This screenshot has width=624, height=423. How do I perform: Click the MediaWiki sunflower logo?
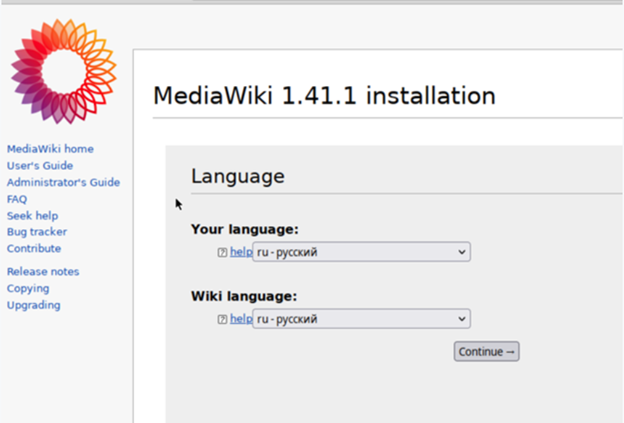tap(63, 70)
